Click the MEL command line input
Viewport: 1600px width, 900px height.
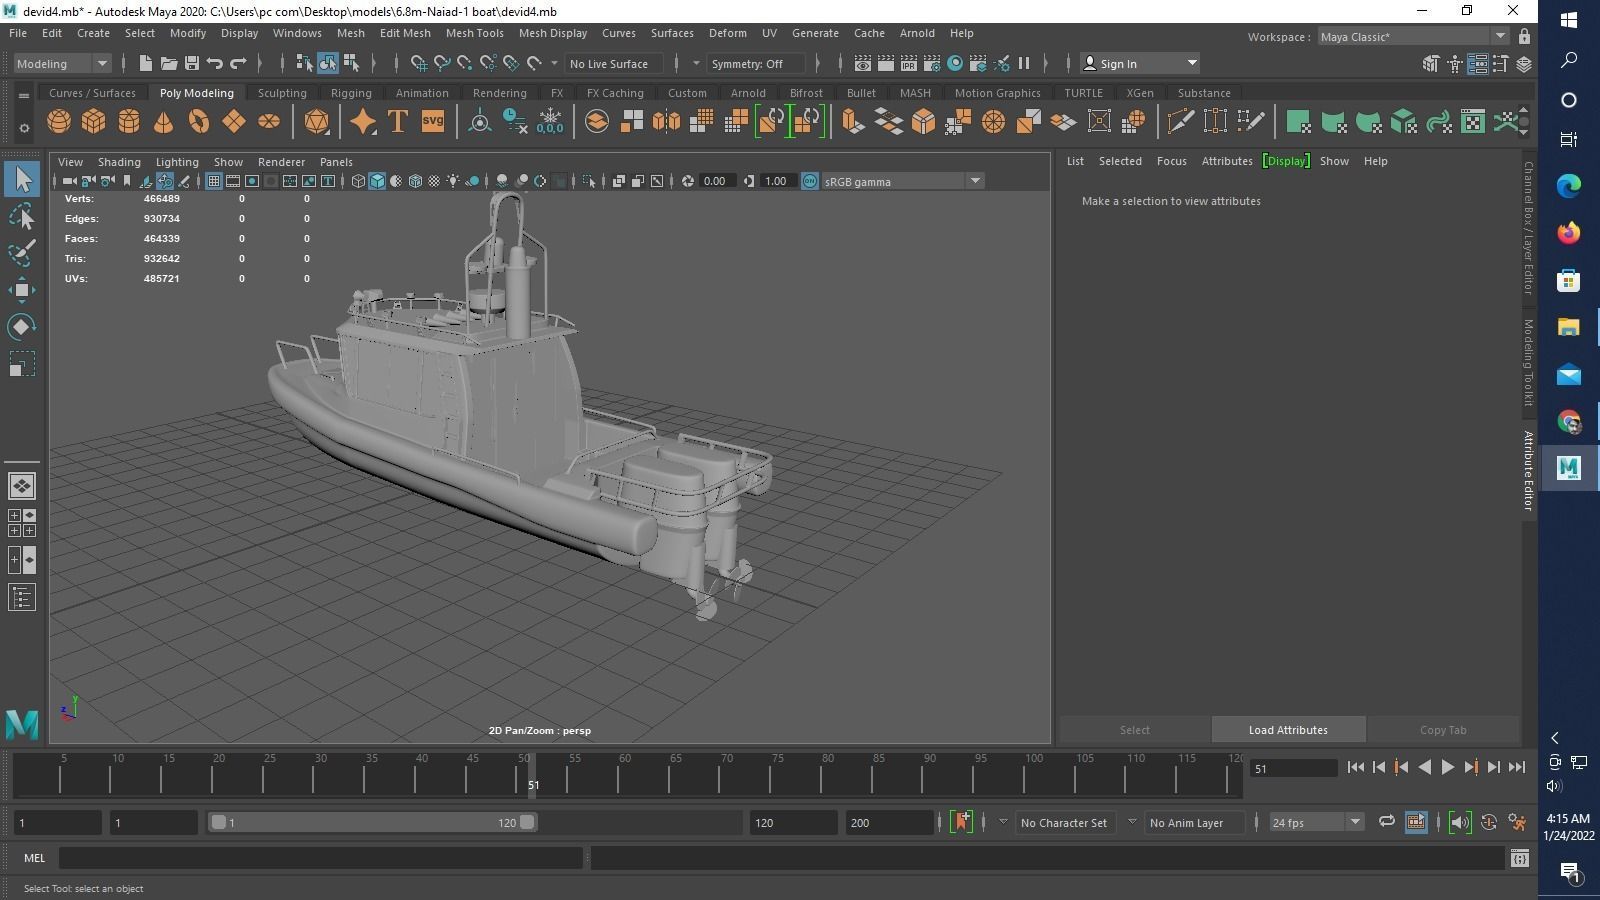[x=321, y=857]
